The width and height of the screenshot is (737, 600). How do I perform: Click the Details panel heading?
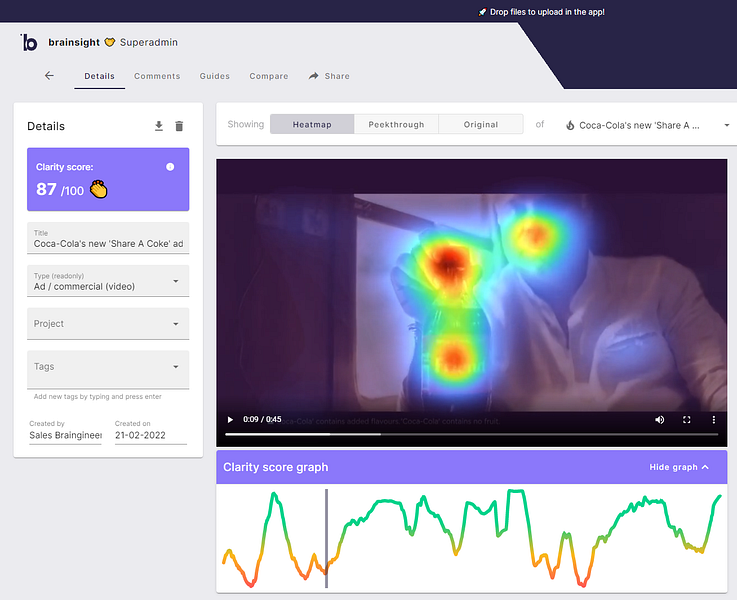tap(46, 126)
